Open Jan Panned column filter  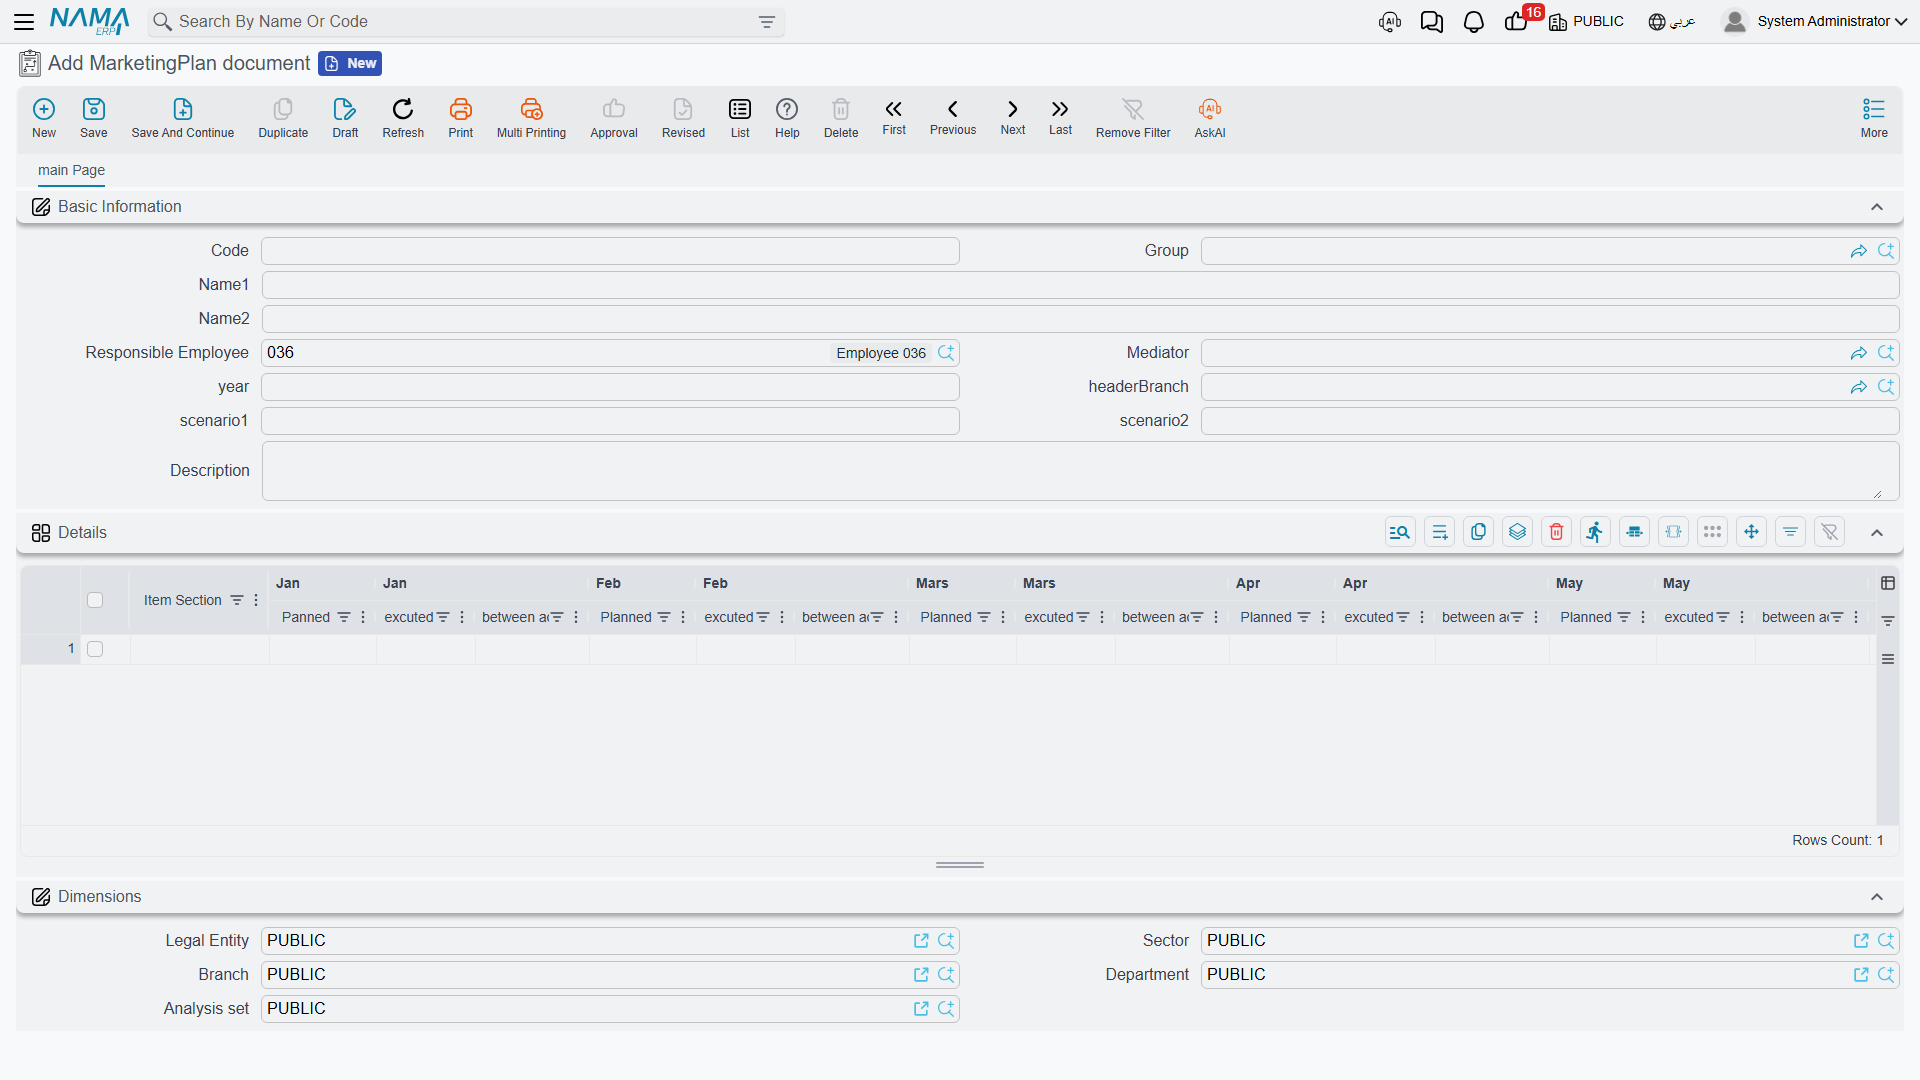[344, 617]
